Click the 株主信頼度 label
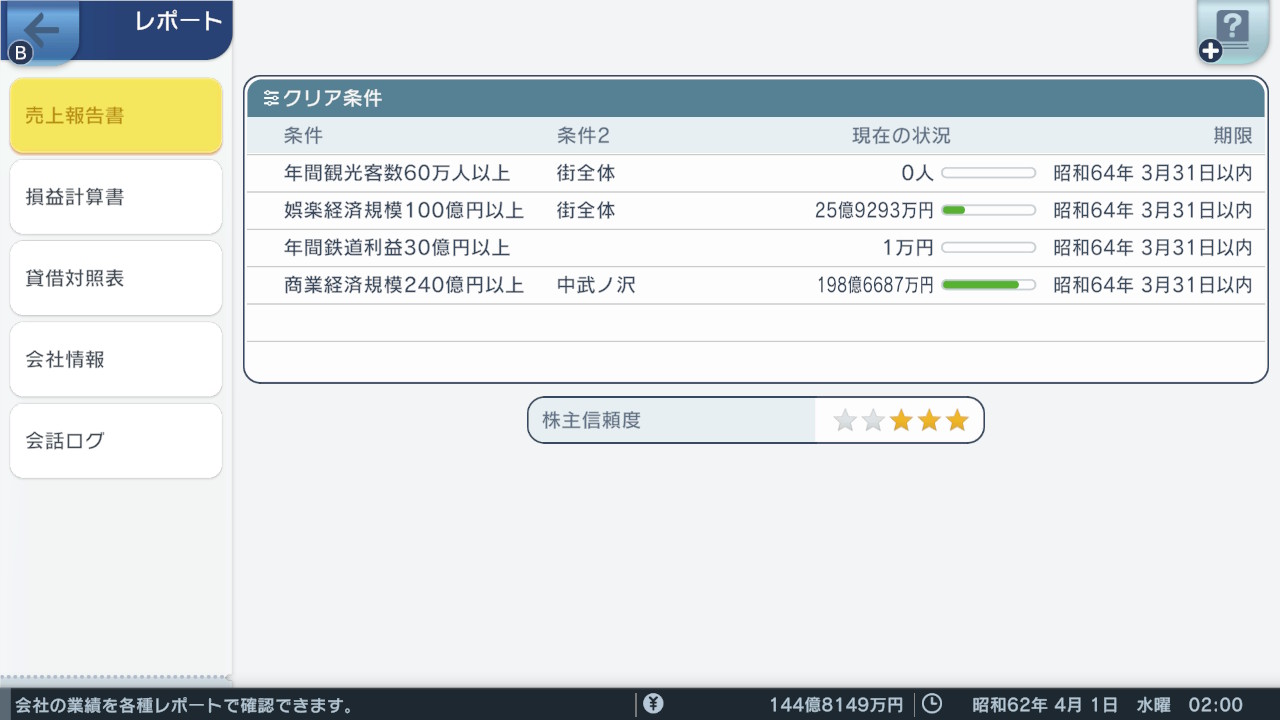This screenshot has width=1280, height=720. coord(591,421)
